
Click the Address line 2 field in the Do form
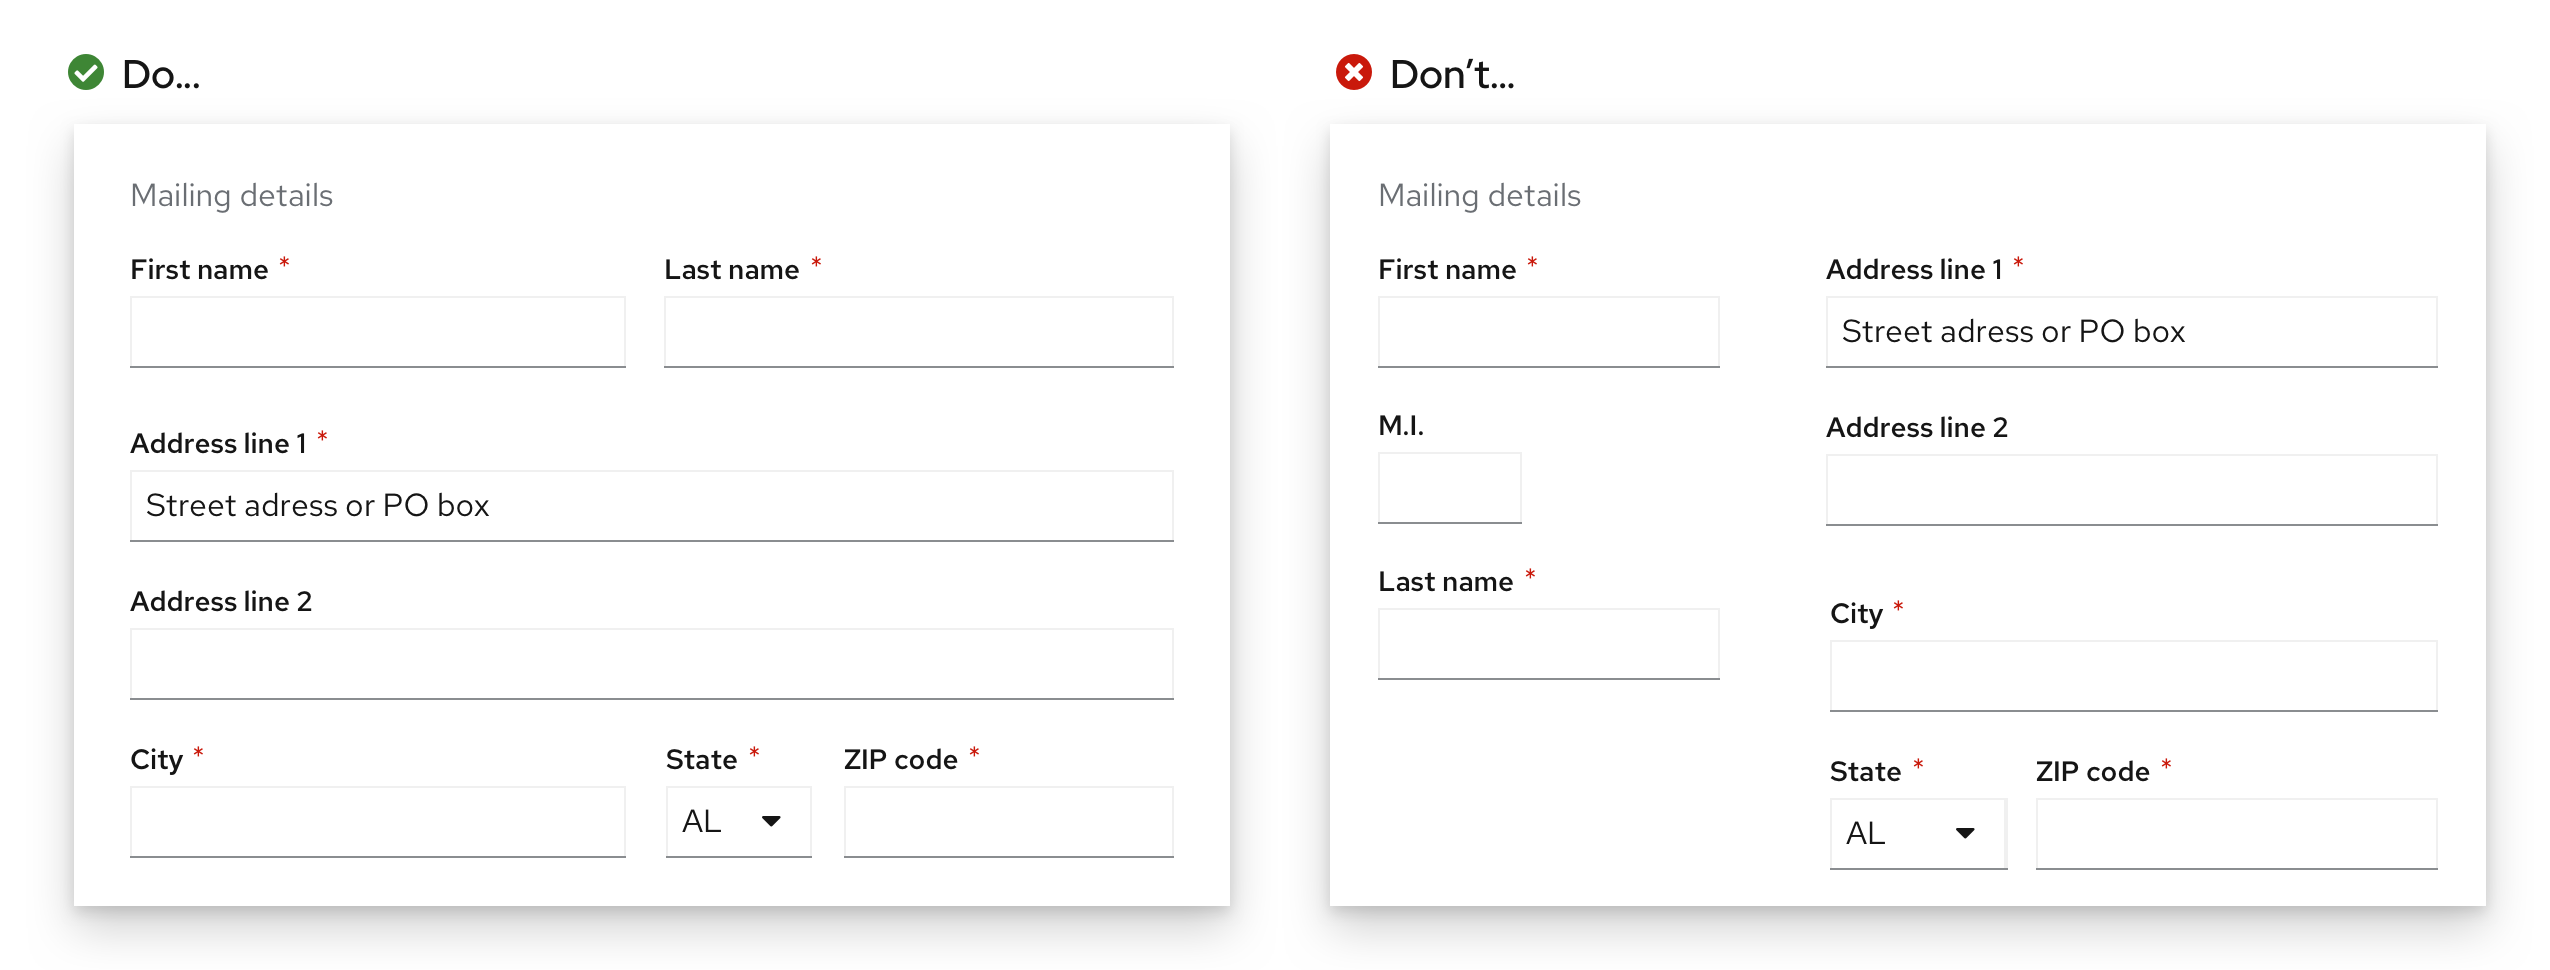point(651,664)
